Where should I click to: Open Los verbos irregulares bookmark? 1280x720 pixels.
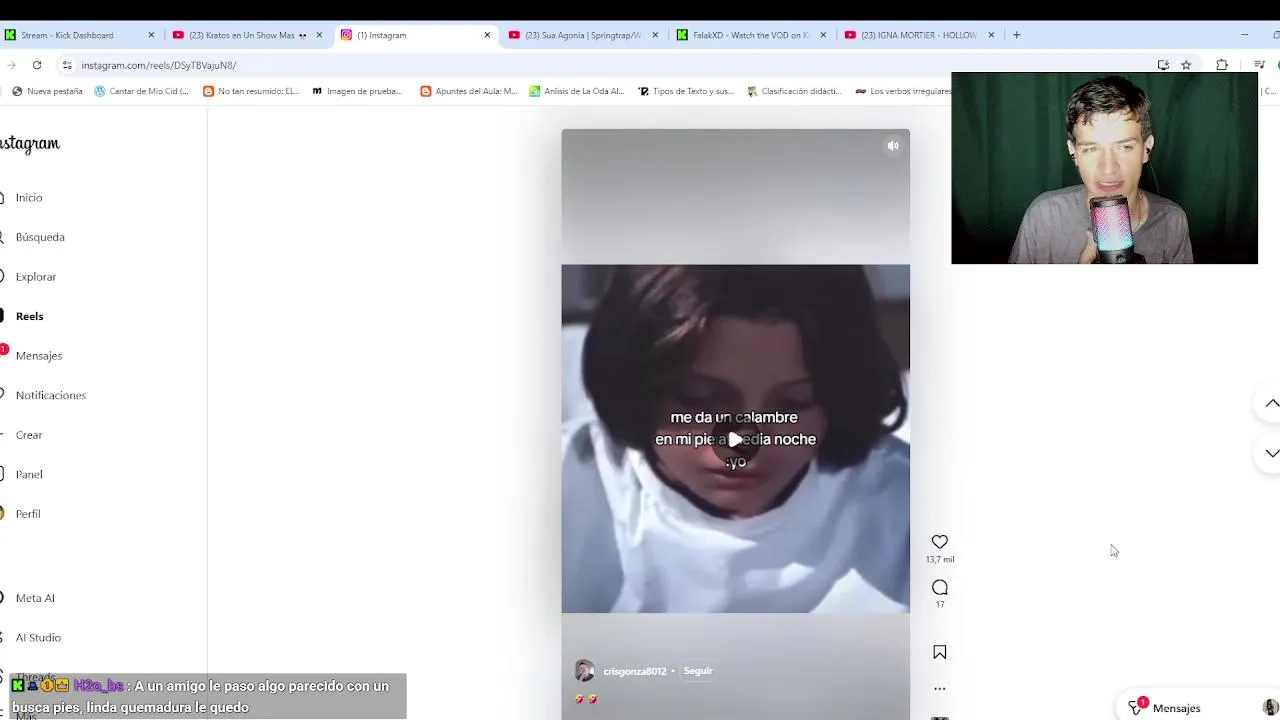(902, 91)
